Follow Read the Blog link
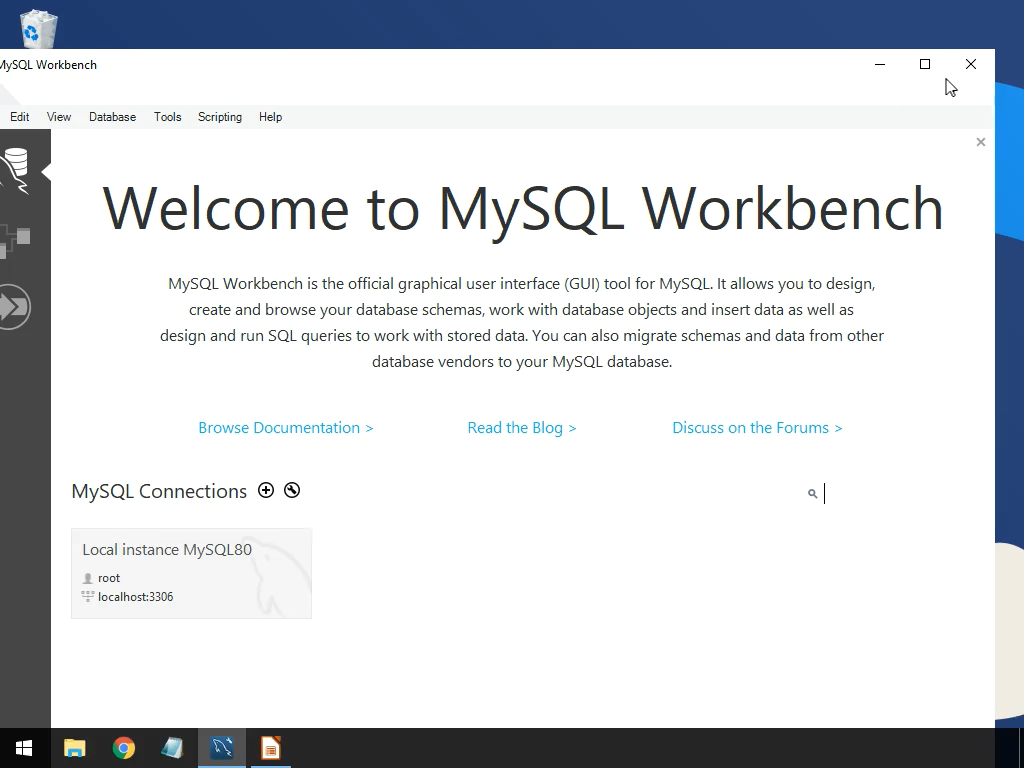 pyautogui.click(x=522, y=428)
